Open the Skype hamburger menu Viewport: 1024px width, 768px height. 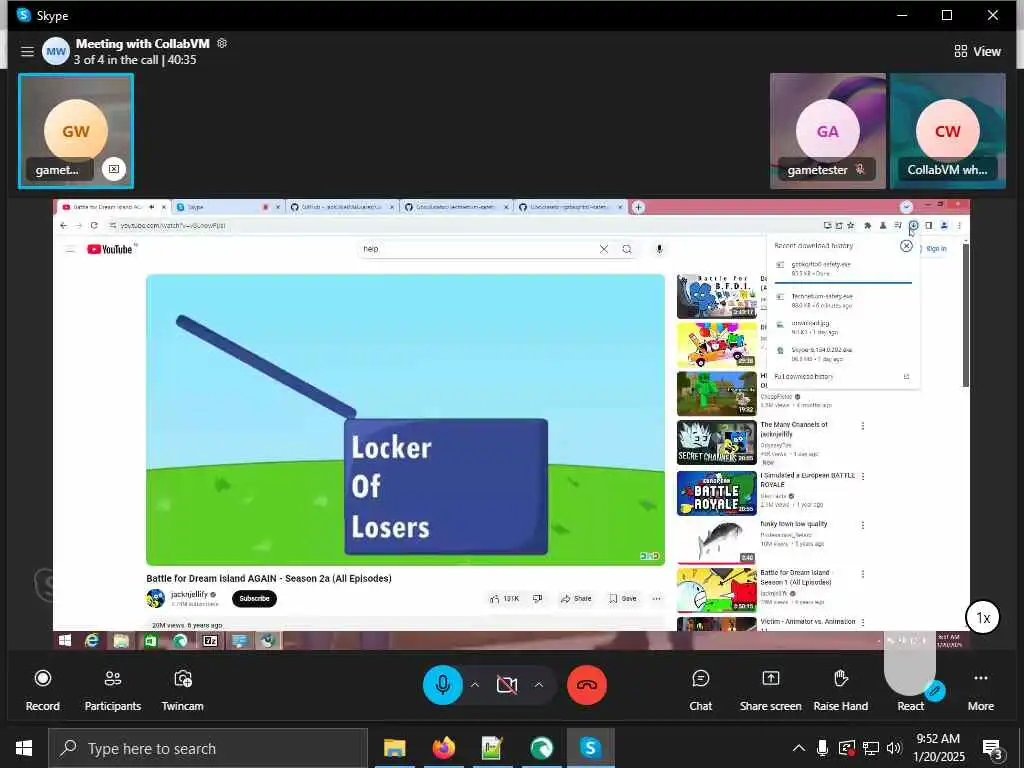27,51
